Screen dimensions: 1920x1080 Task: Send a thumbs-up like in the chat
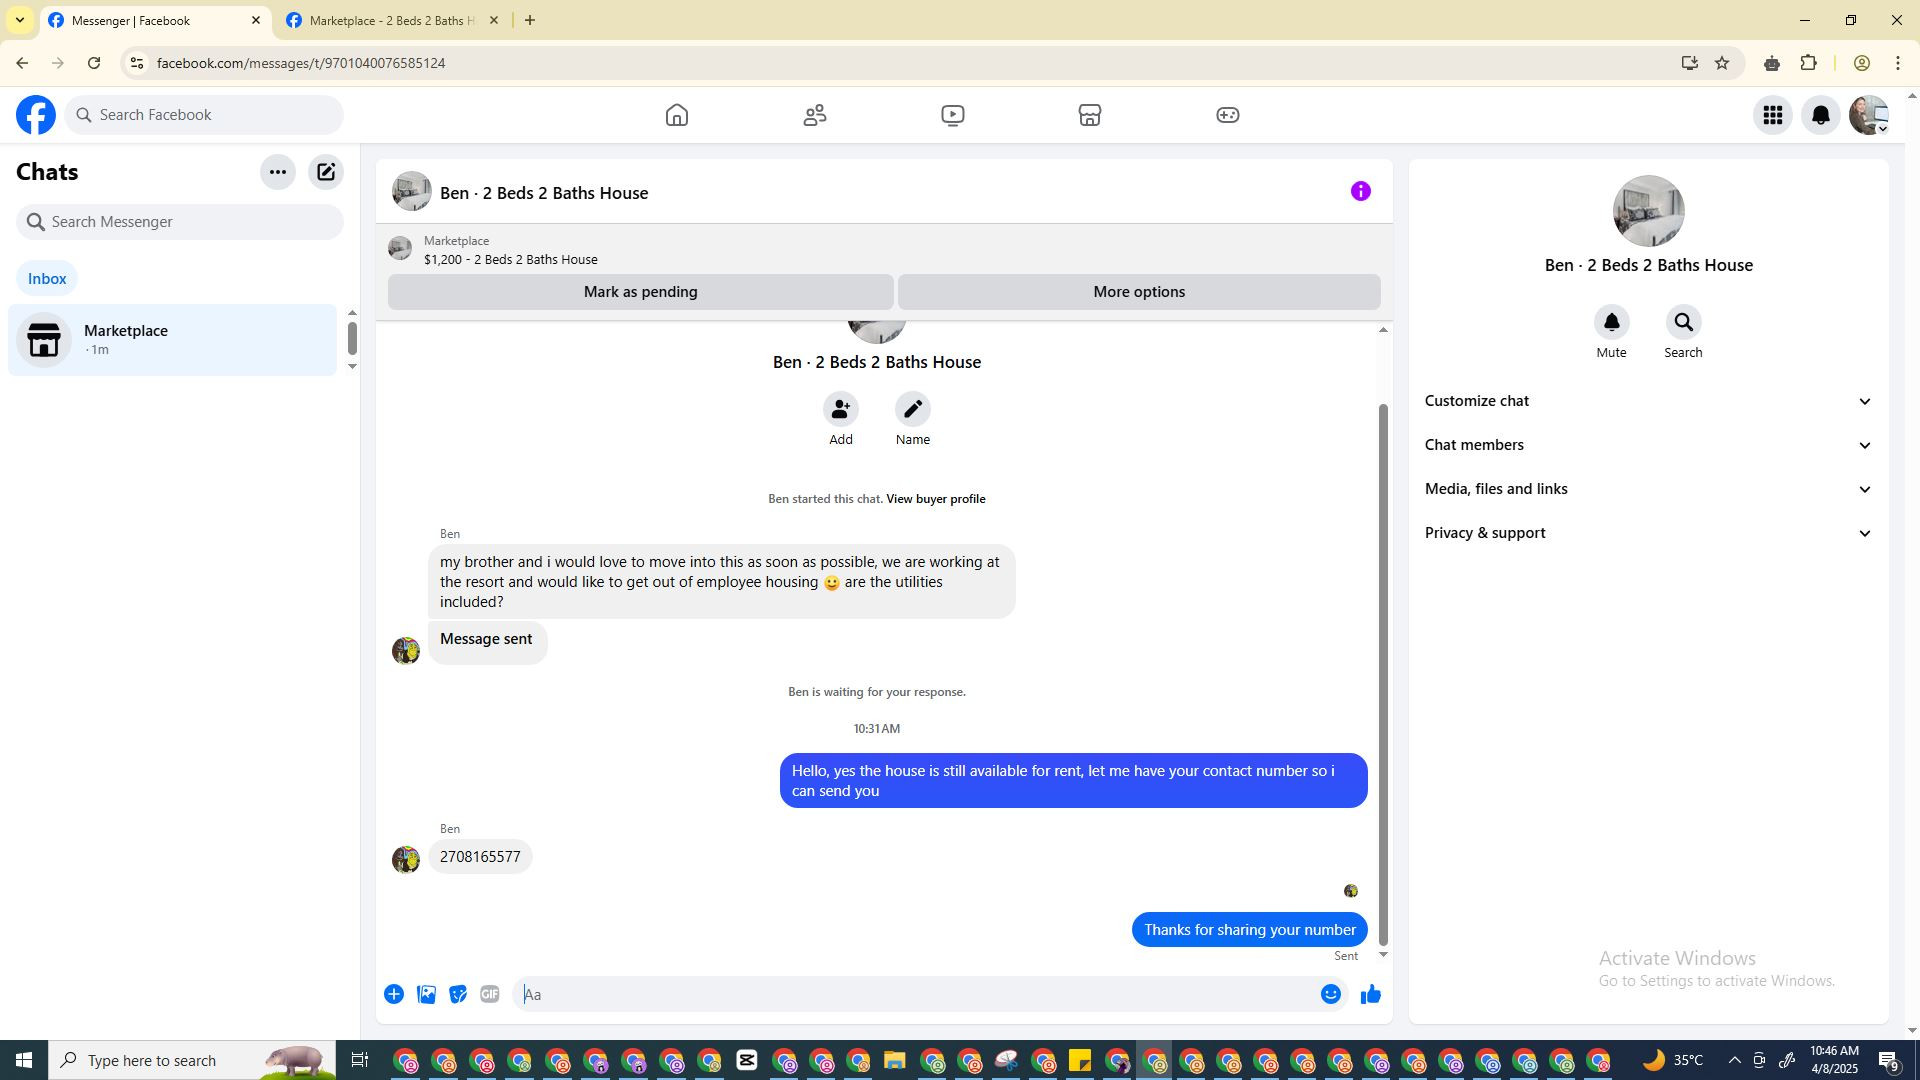click(x=1370, y=994)
